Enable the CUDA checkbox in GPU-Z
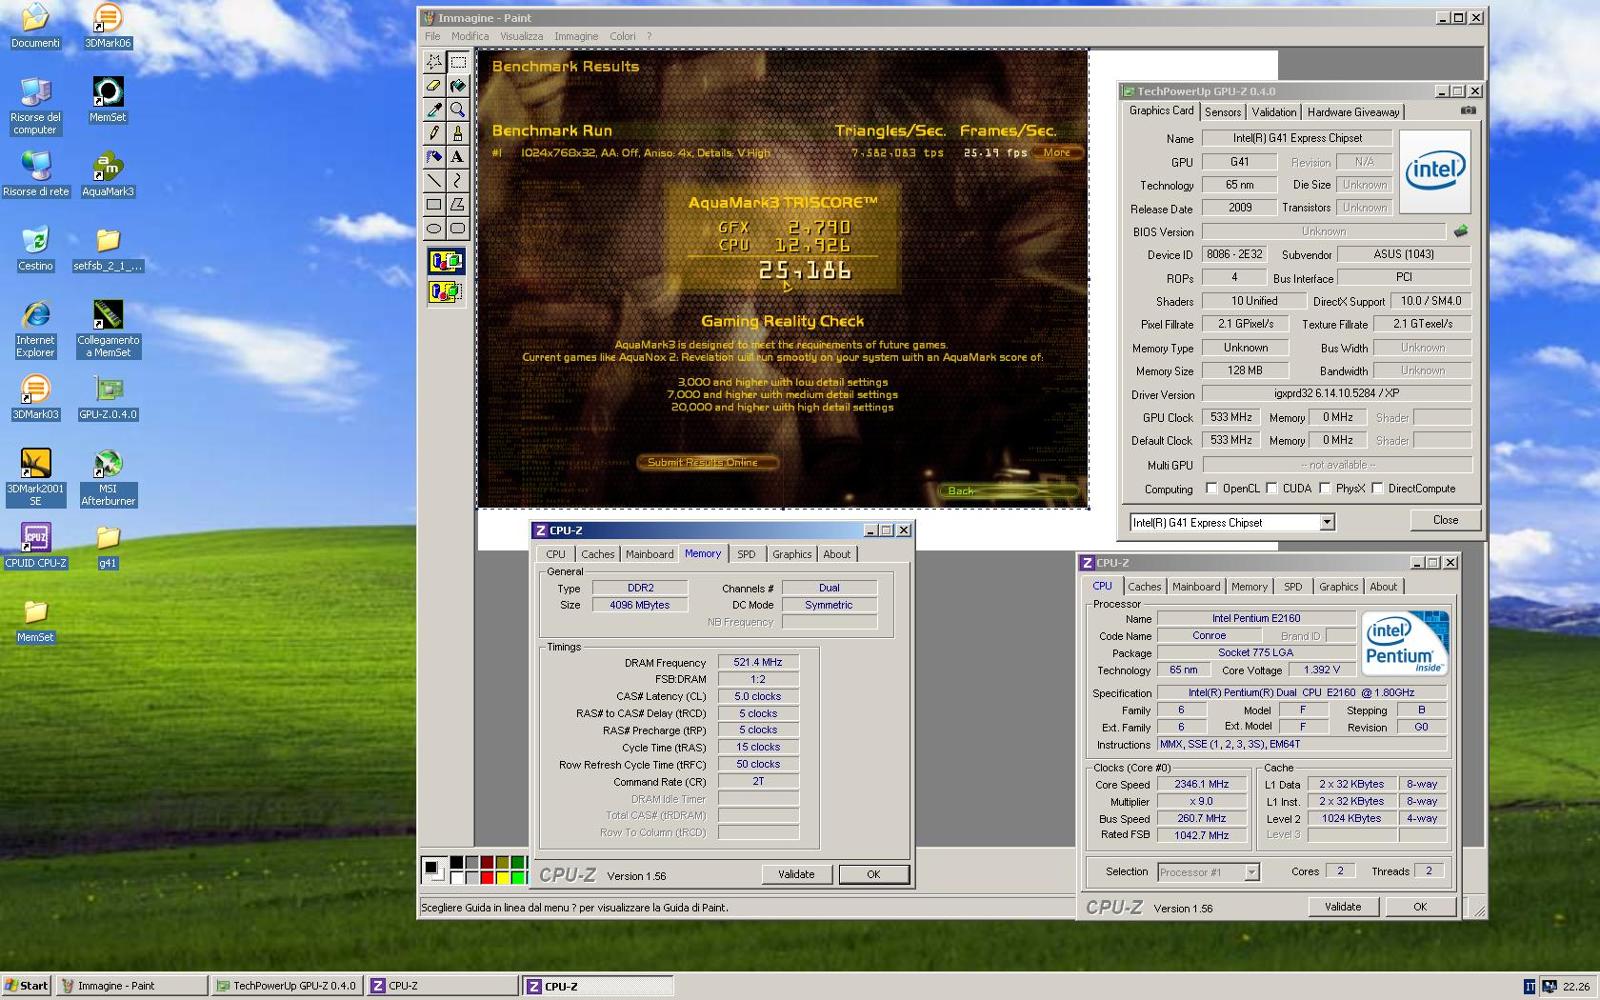Screen dimensions: 1600x1000 pyautogui.click(x=1272, y=488)
